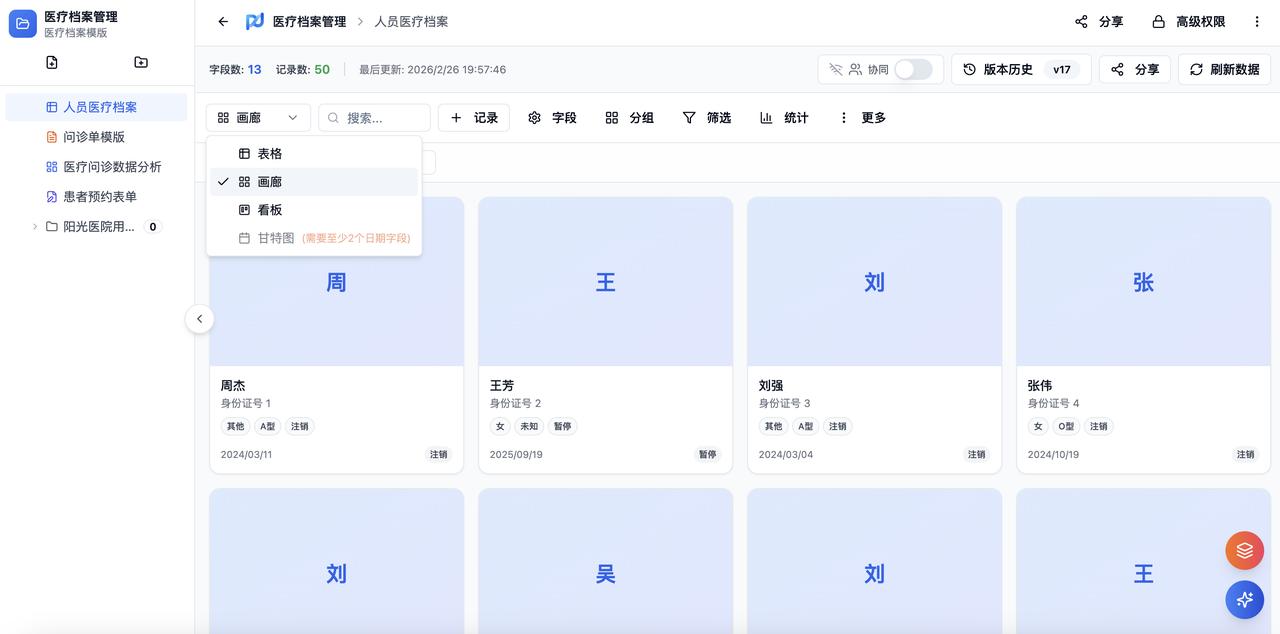Open the 张伟 card thumbnail
Screen dimensions: 1280x634
point(1143,282)
